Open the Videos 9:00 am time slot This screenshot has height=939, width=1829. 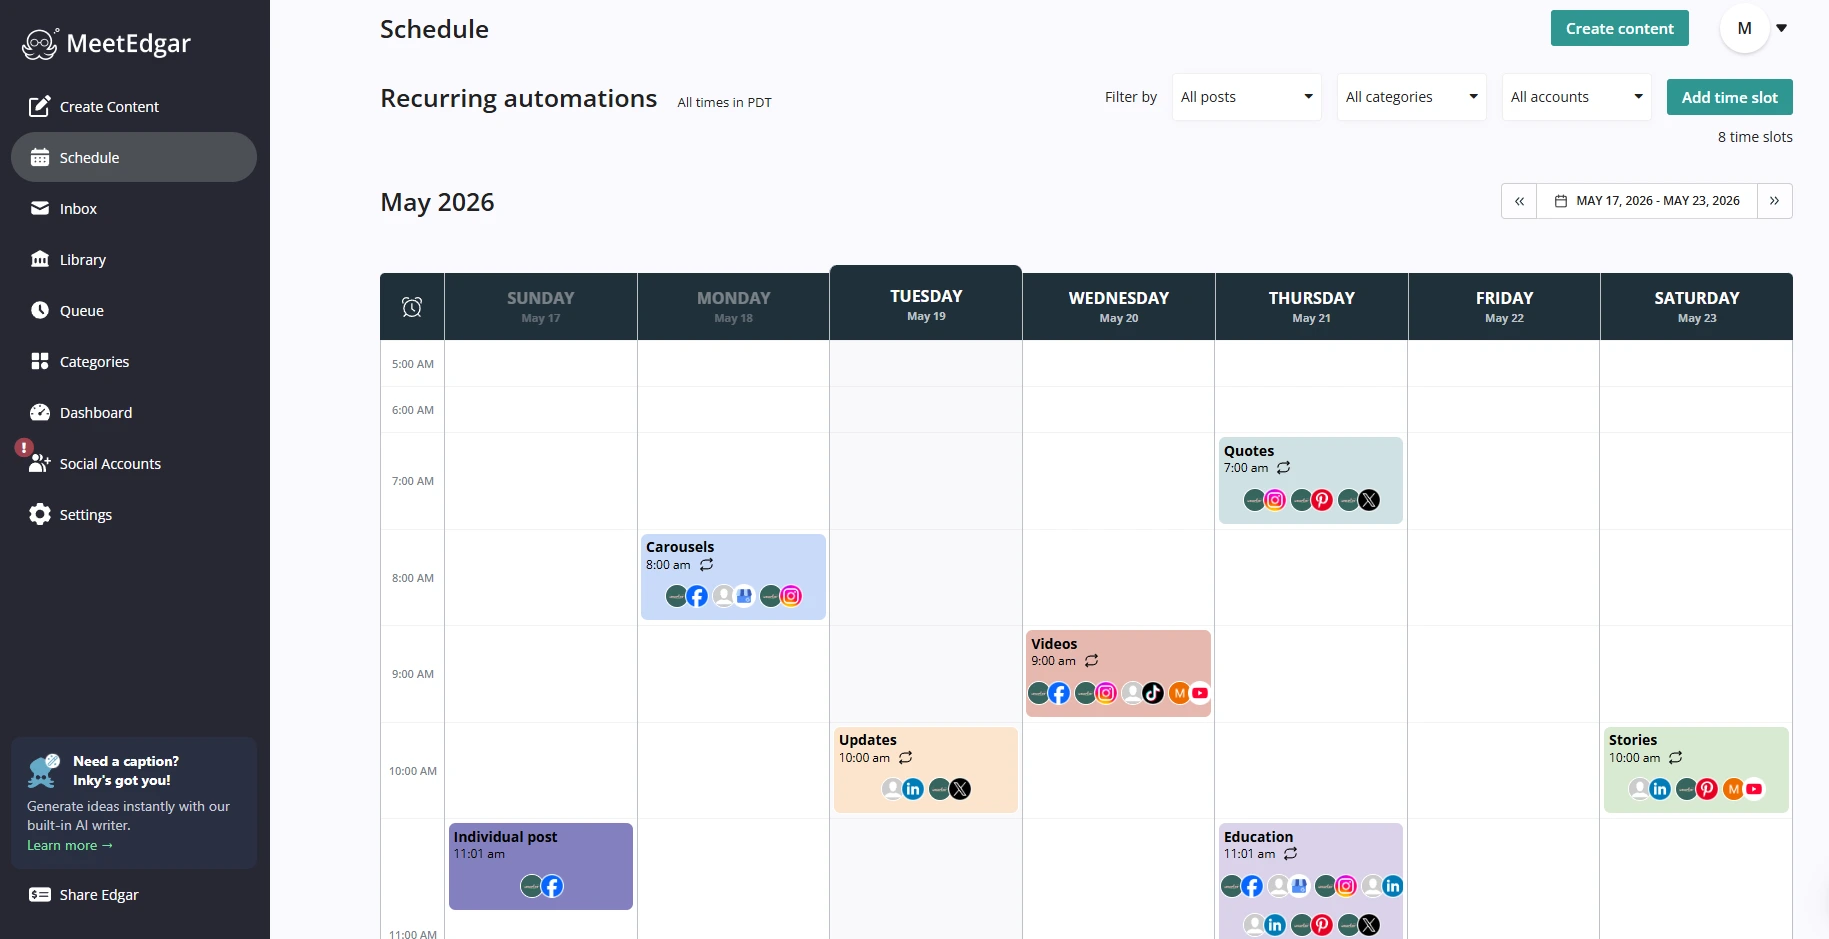1118,673
